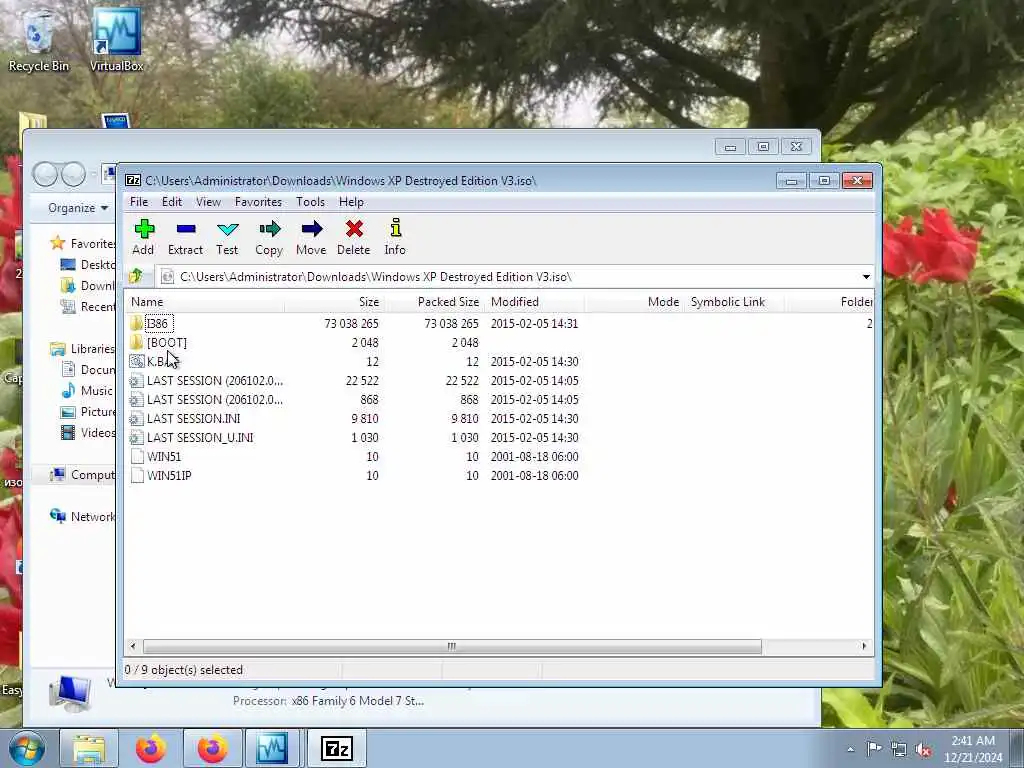Click the Test archive icon
Screen dimensions: 1024x768
click(227, 229)
